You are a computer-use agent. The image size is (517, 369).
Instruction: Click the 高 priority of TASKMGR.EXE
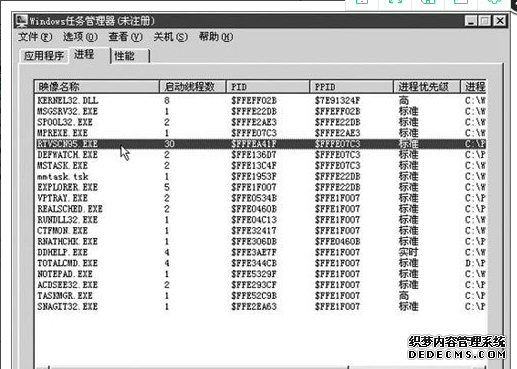404,296
